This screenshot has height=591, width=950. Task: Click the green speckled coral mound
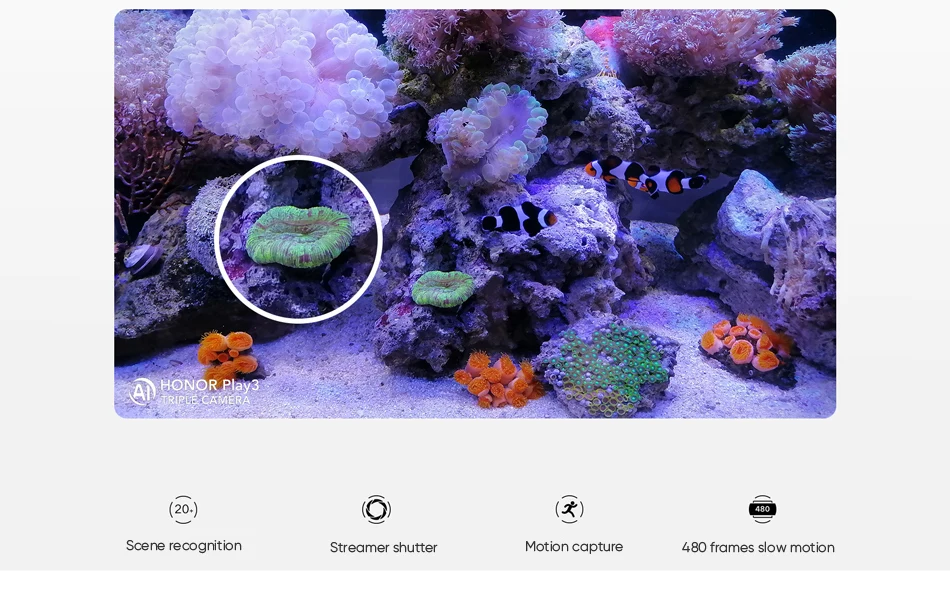tap(606, 369)
